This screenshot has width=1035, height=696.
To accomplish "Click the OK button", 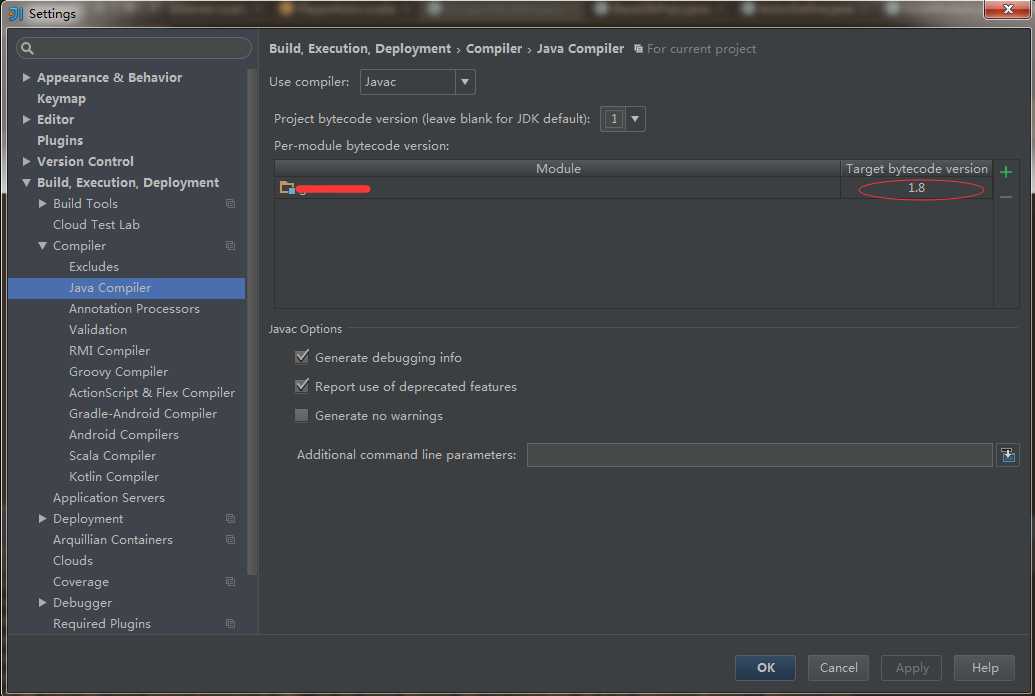I will 765,668.
